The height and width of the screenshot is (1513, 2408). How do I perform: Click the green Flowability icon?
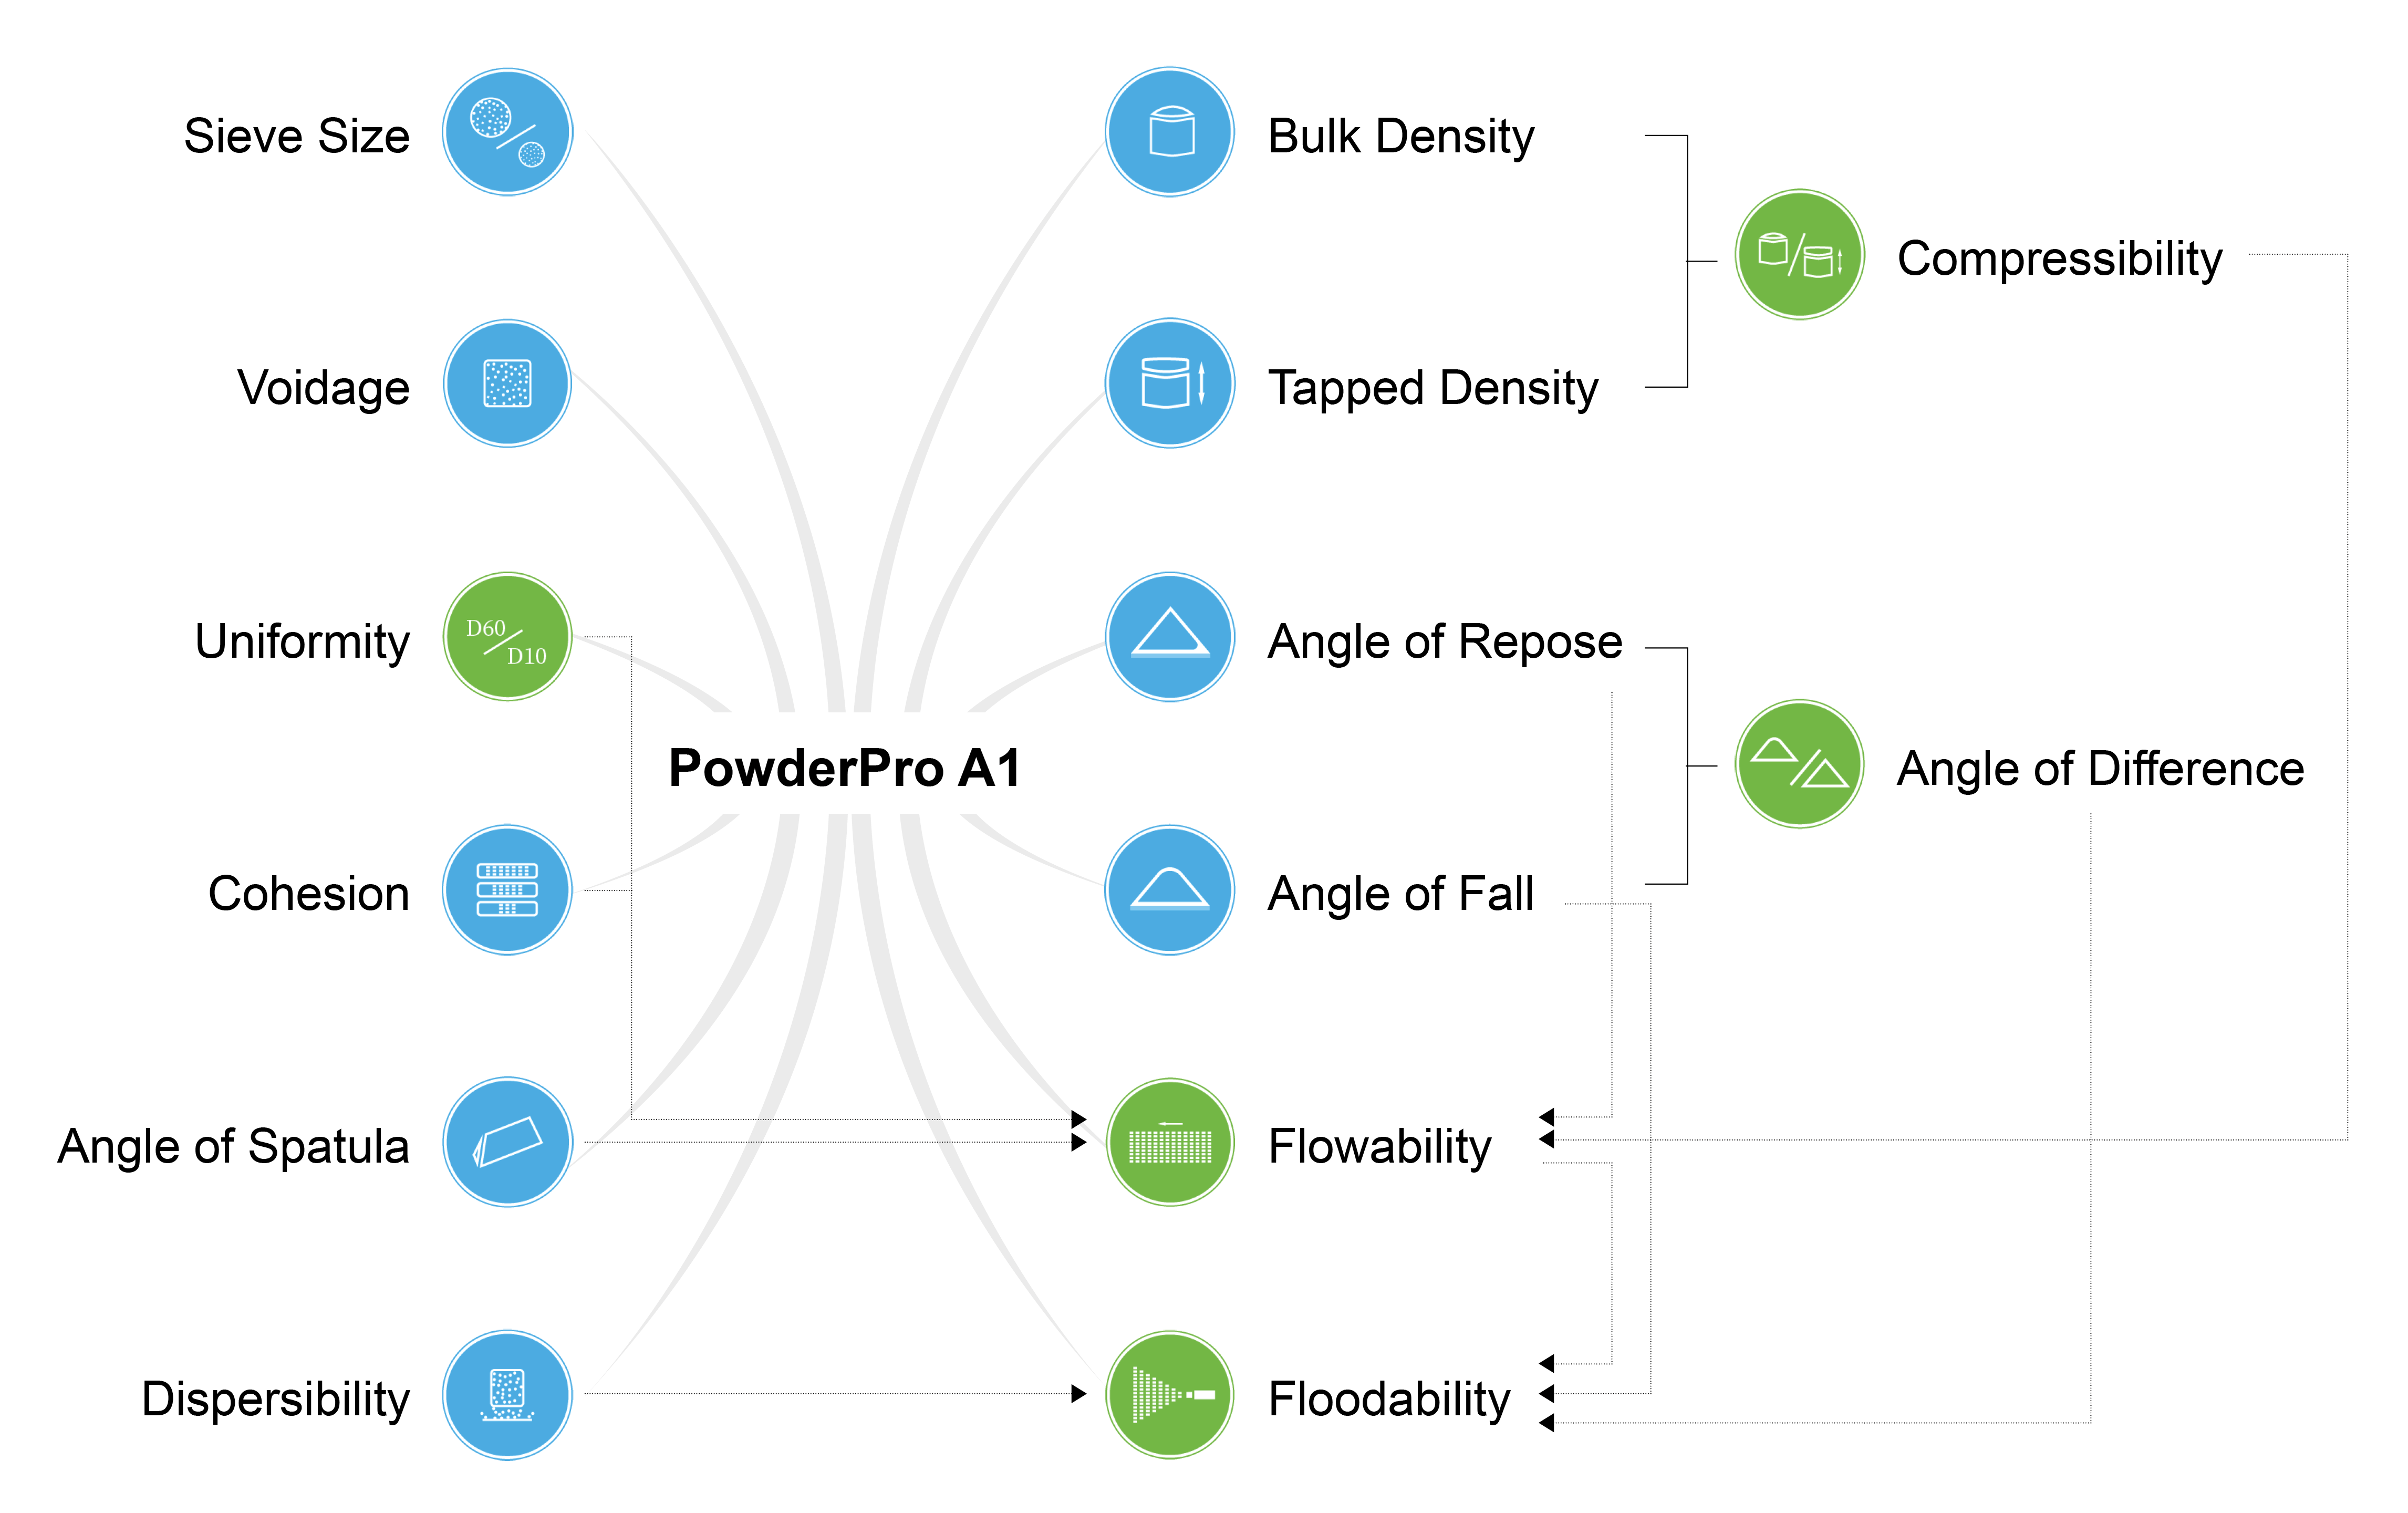pos(1170,1142)
